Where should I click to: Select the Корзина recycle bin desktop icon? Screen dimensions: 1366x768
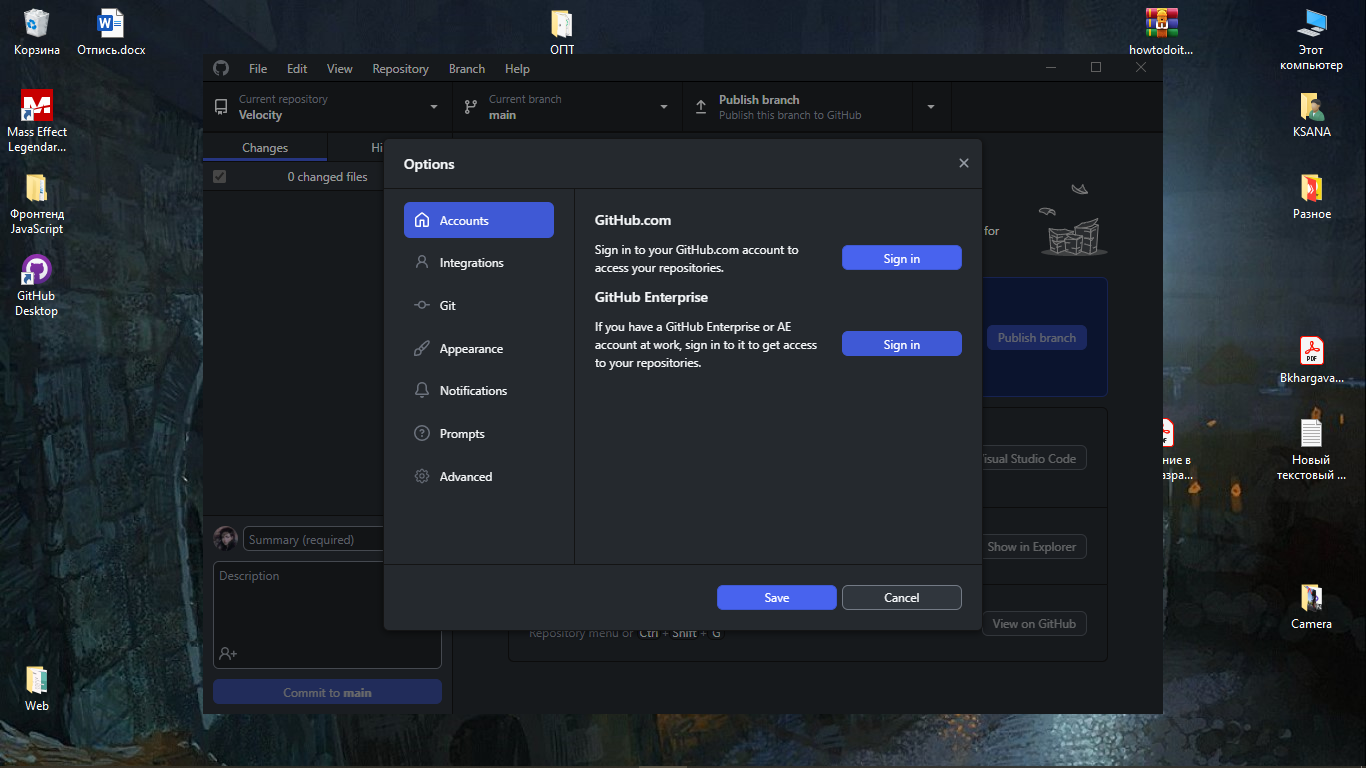coord(37,31)
